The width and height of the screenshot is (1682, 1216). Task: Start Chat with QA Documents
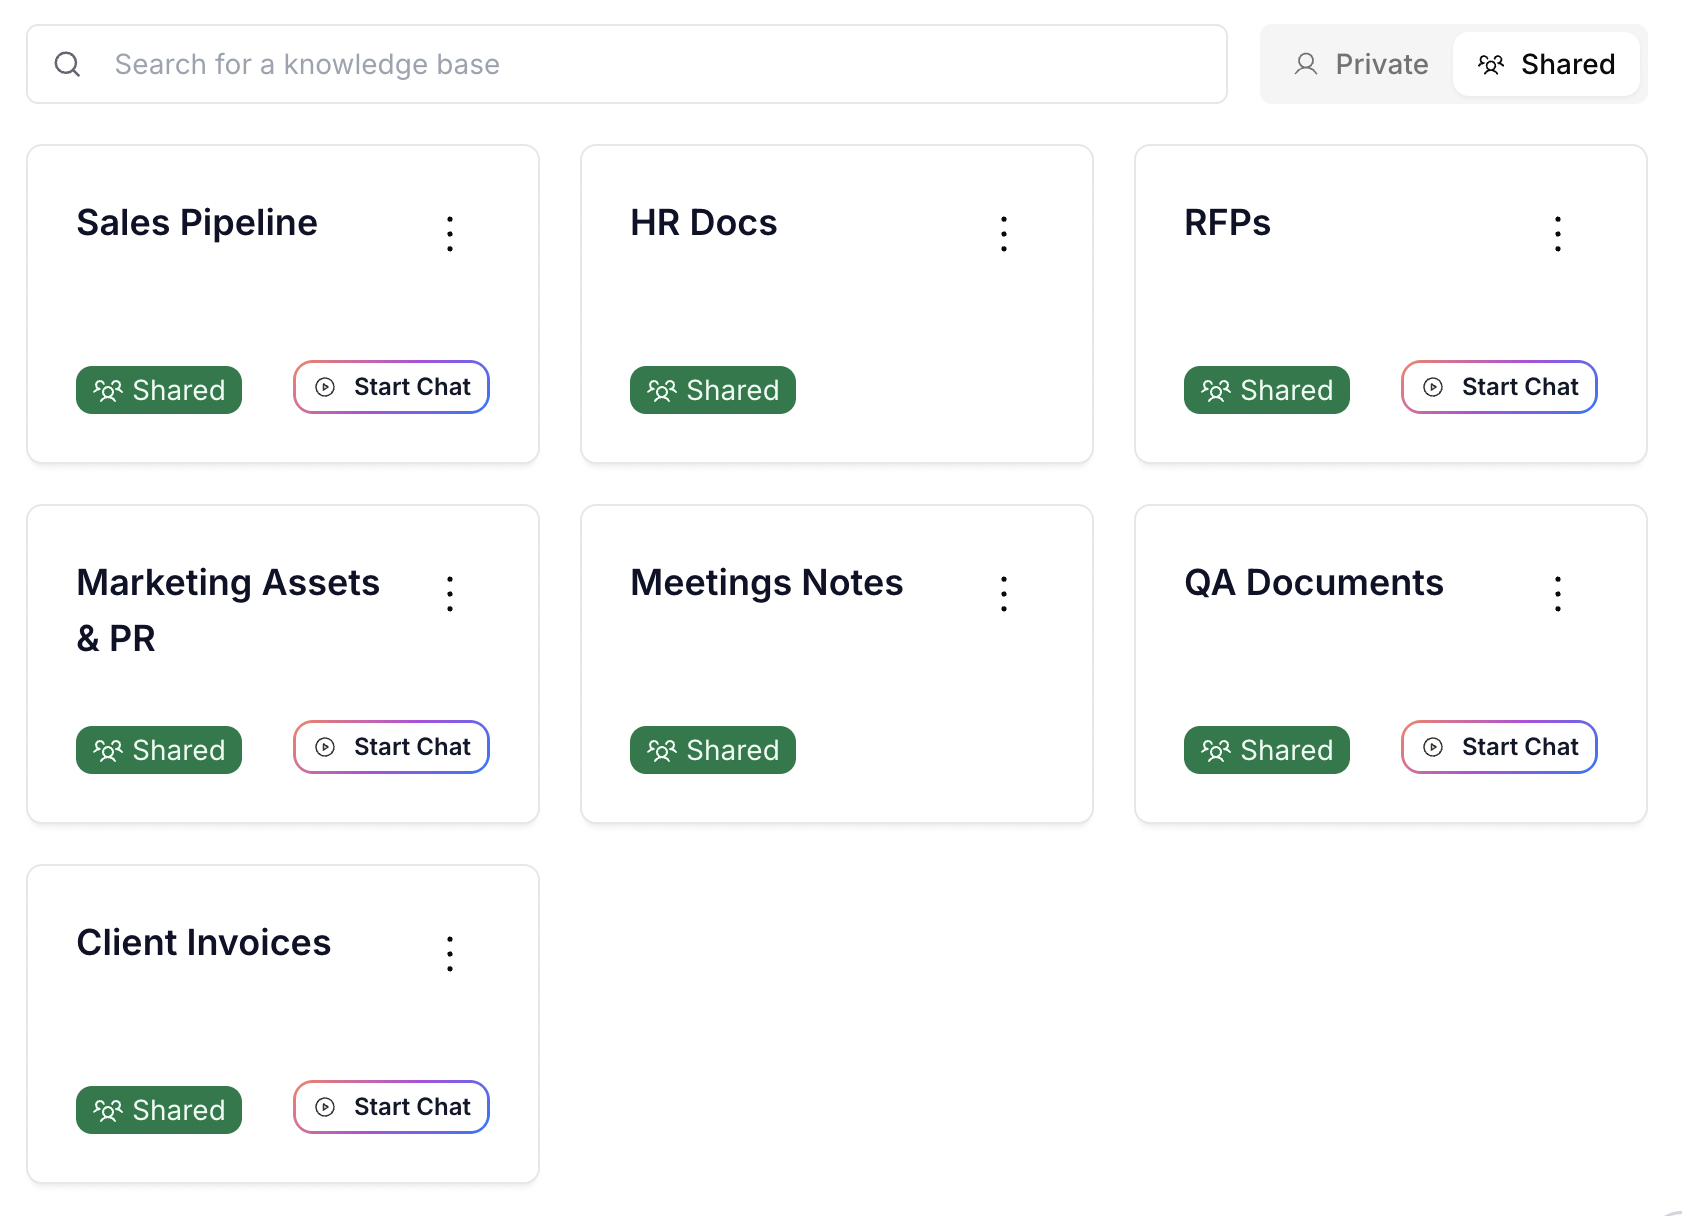[x=1499, y=747]
